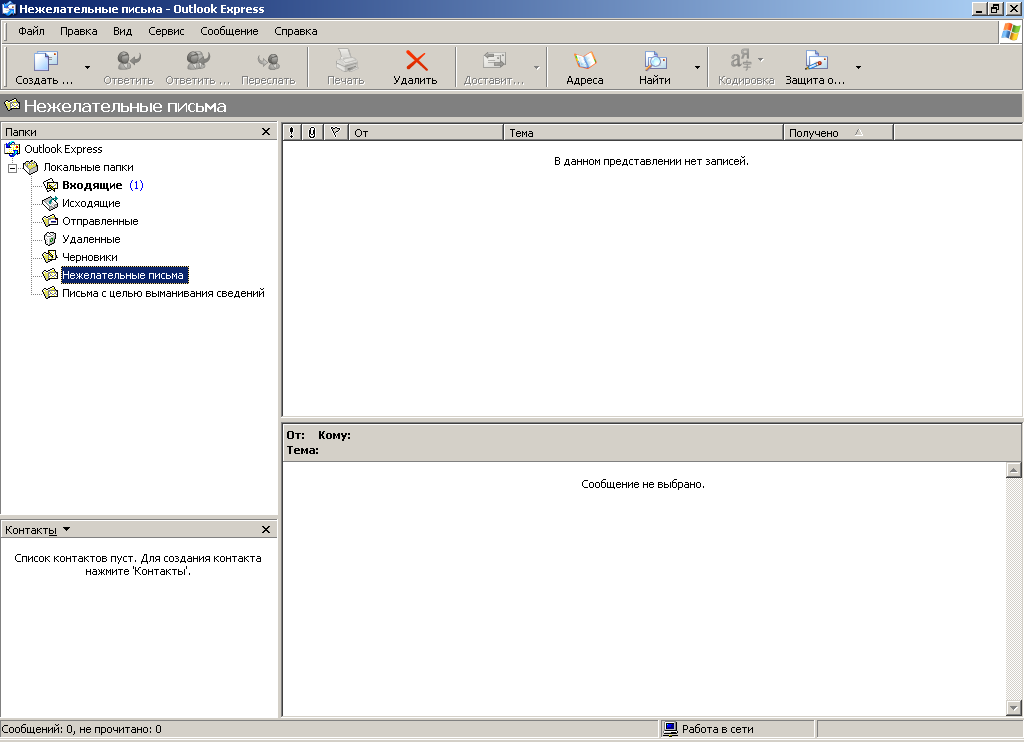Viewport: 1024px width, 742px height.
Task: Click the Создать (create mail) toolbar icon
Action: click(45, 61)
